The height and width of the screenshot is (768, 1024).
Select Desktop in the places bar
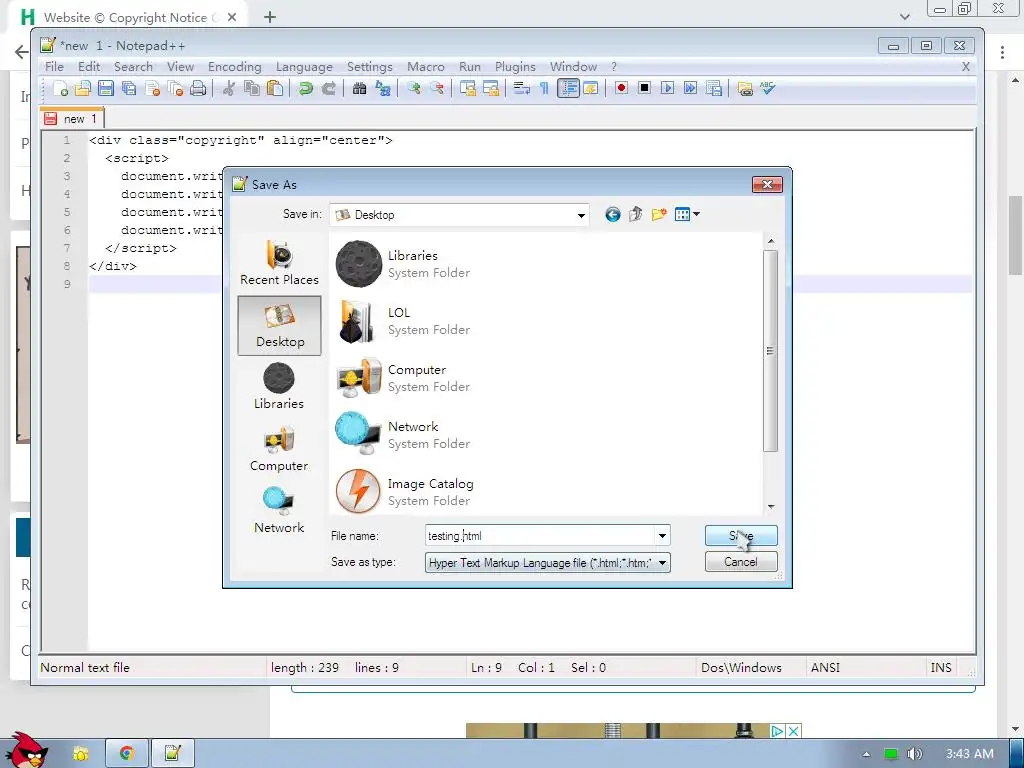coord(280,325)
